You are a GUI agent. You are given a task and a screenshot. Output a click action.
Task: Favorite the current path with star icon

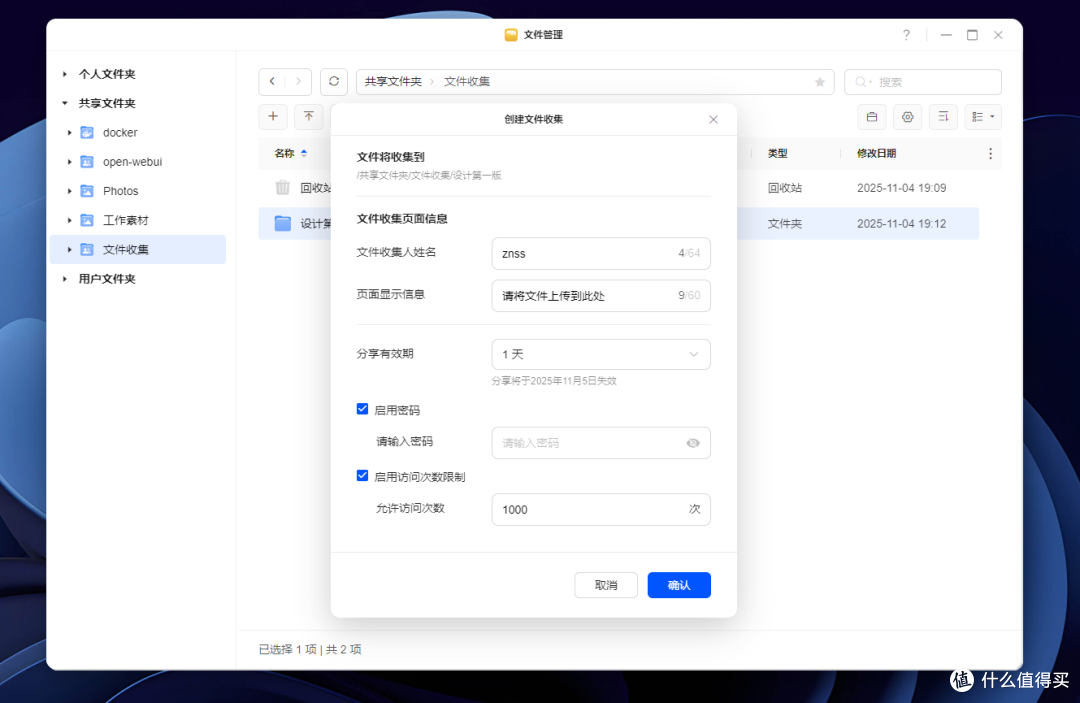820,82
